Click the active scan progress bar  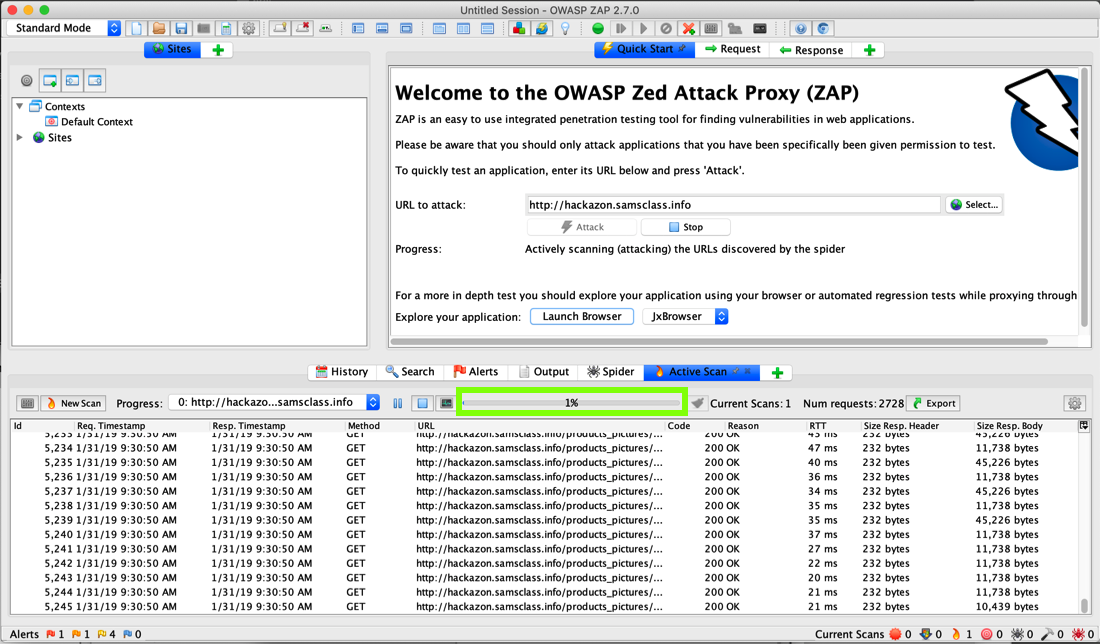click(x=571, y=403)
